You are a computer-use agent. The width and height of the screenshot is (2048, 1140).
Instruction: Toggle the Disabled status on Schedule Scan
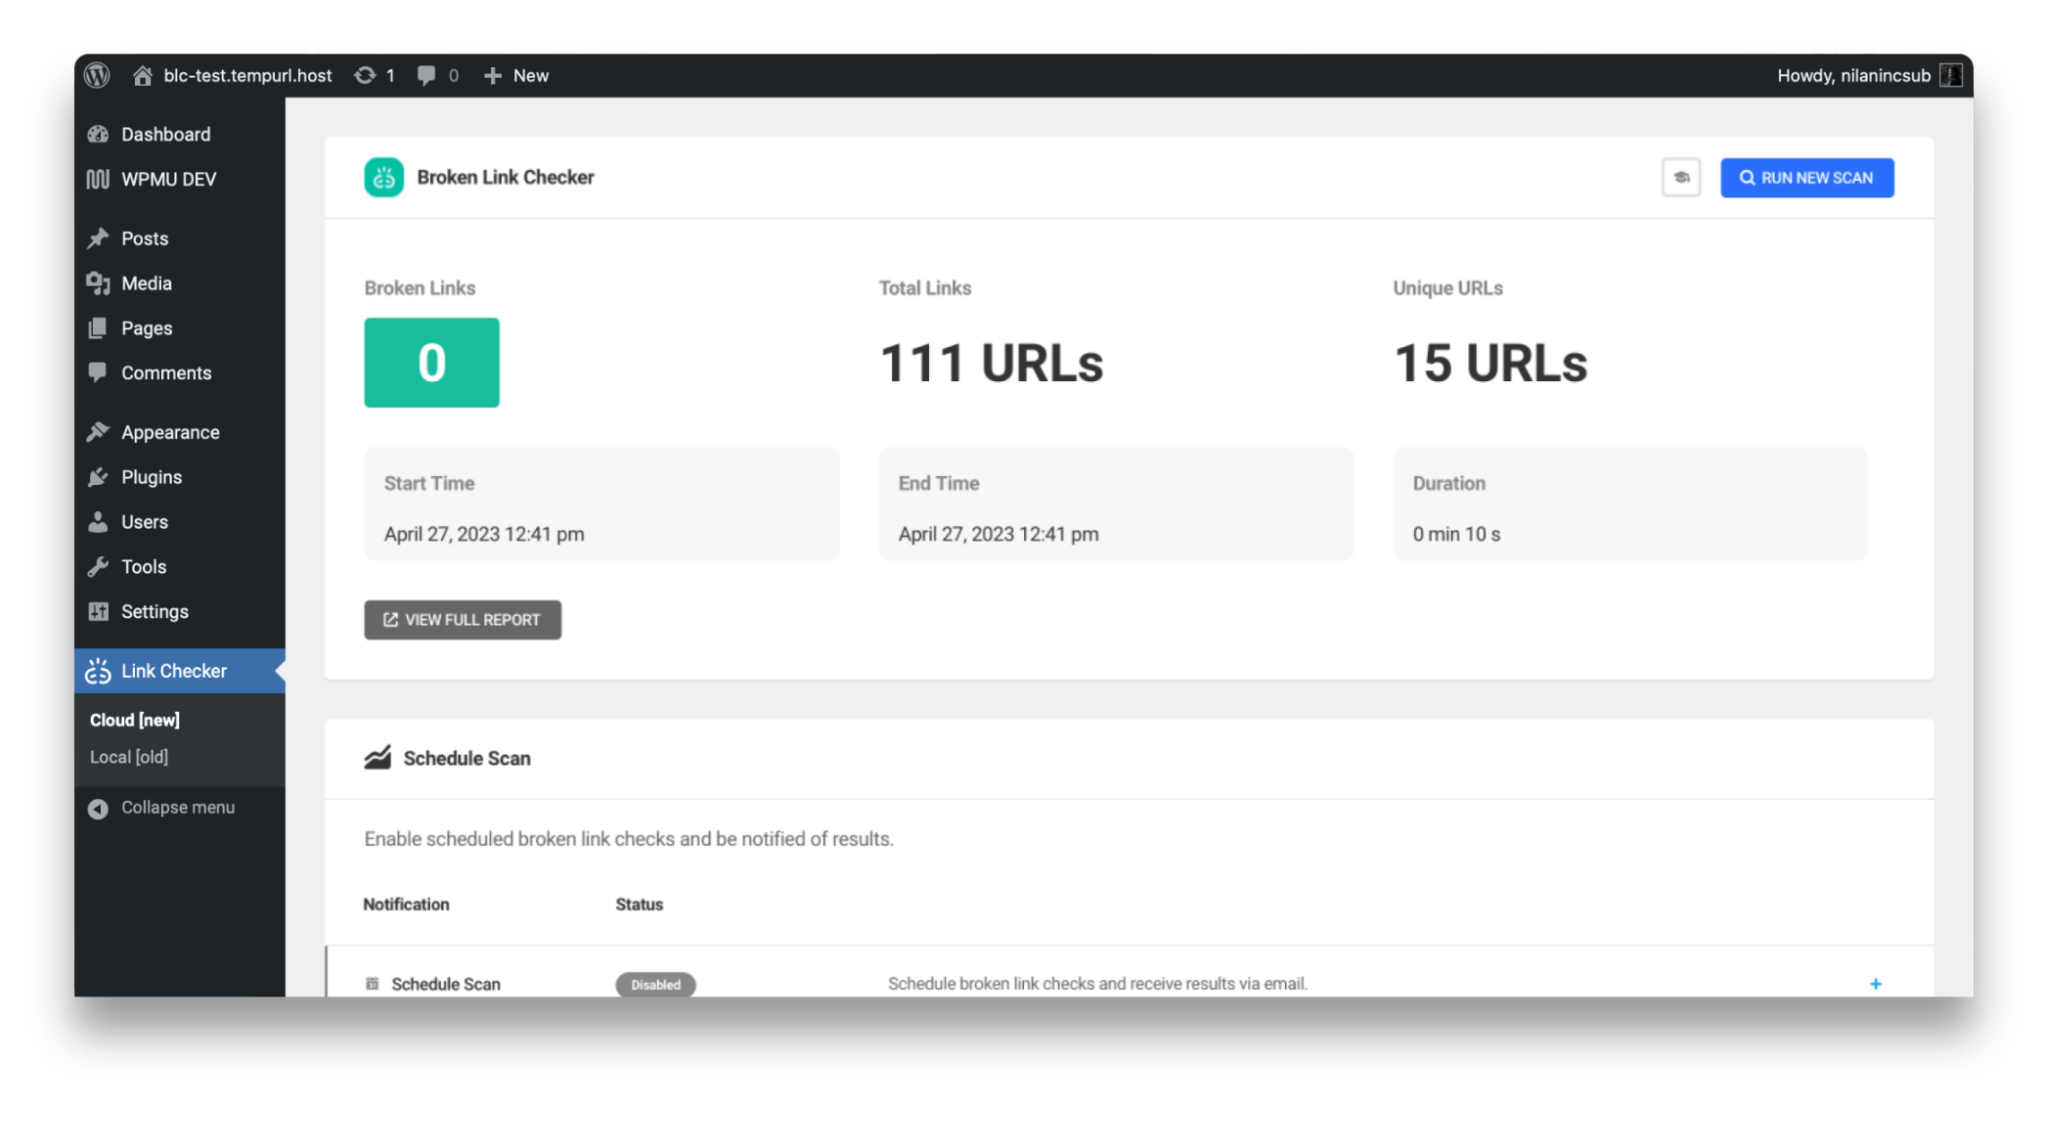[x=655, y=984]
